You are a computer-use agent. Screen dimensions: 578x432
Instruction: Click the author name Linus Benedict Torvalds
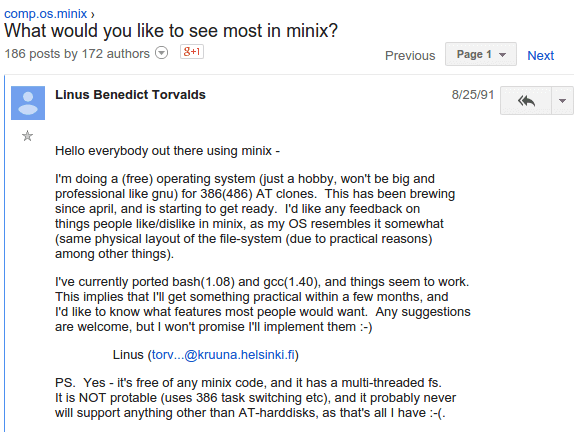[130, 95]
